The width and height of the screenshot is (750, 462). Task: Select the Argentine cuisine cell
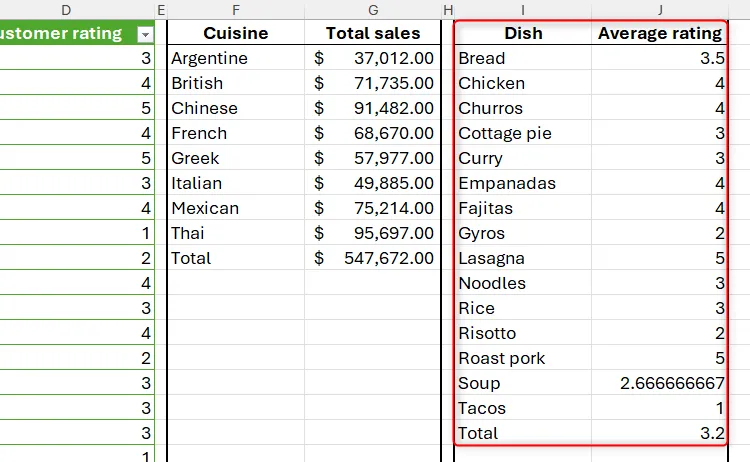click(236, 58)
